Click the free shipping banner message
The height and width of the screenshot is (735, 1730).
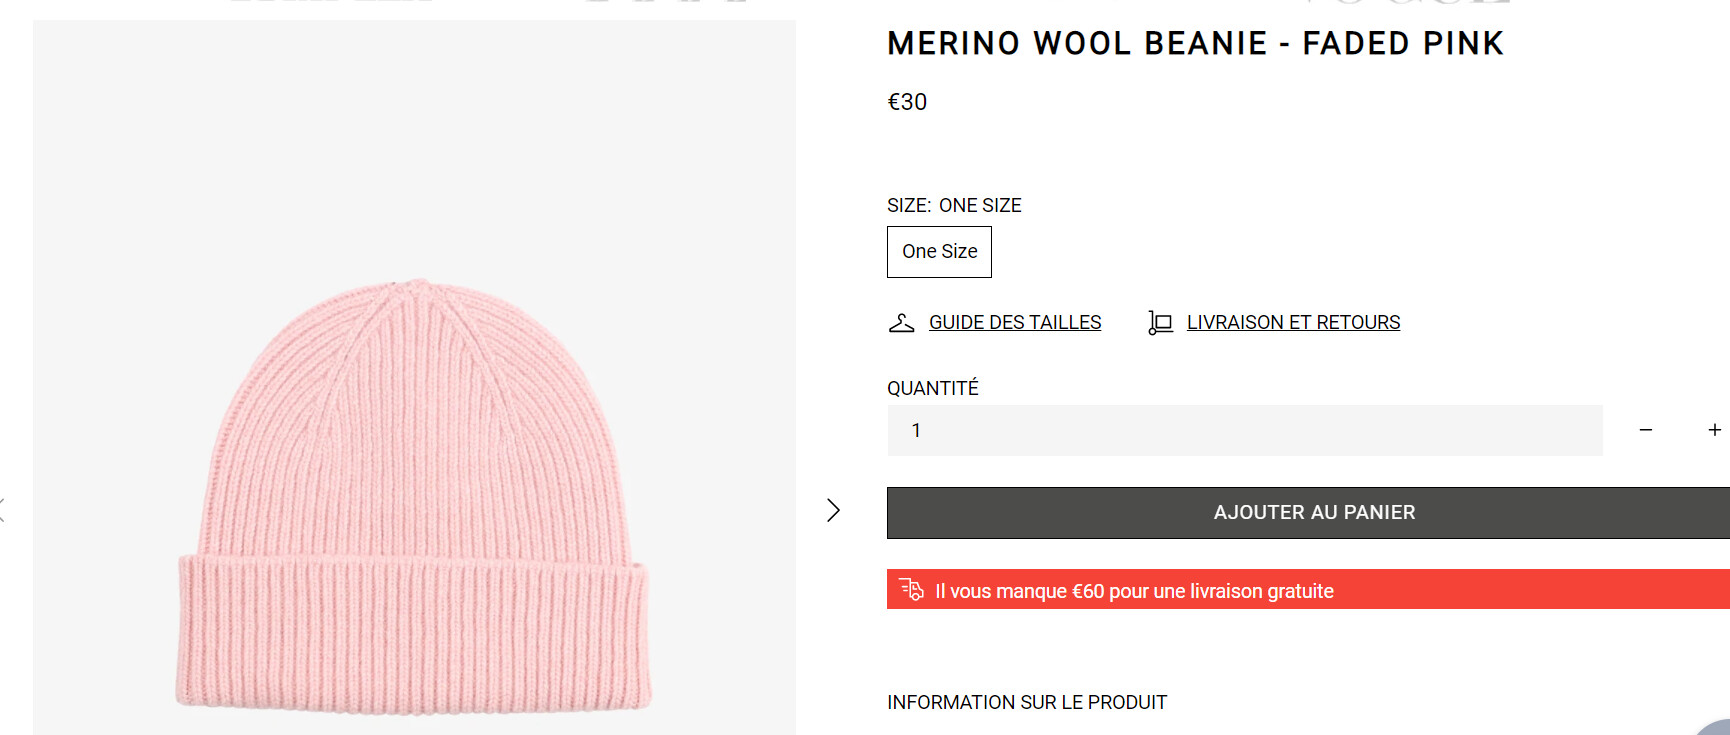click(1134, 591)
